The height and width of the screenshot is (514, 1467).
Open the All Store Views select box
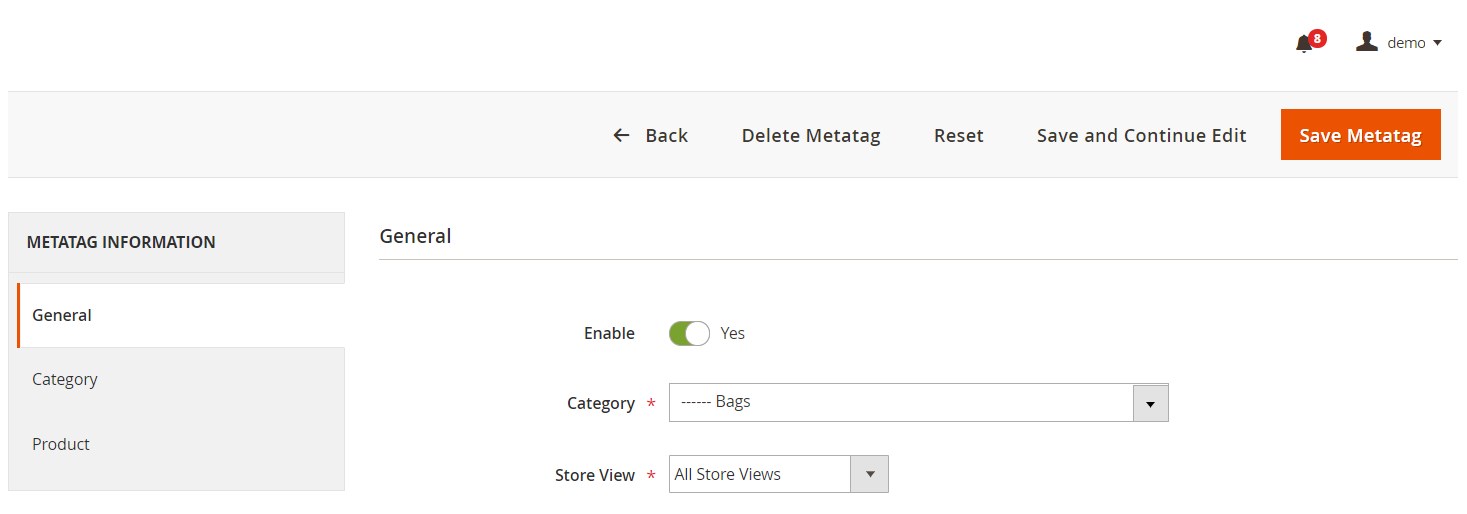click(x=778, y=474)
